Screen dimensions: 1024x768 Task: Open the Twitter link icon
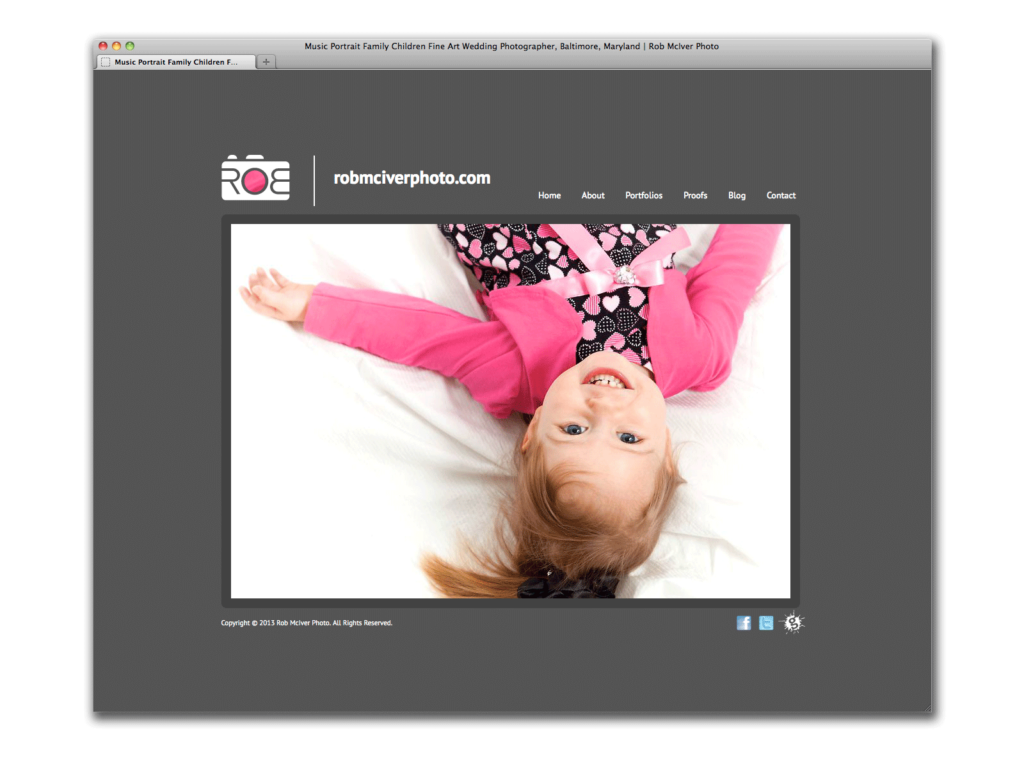point(766,623)
